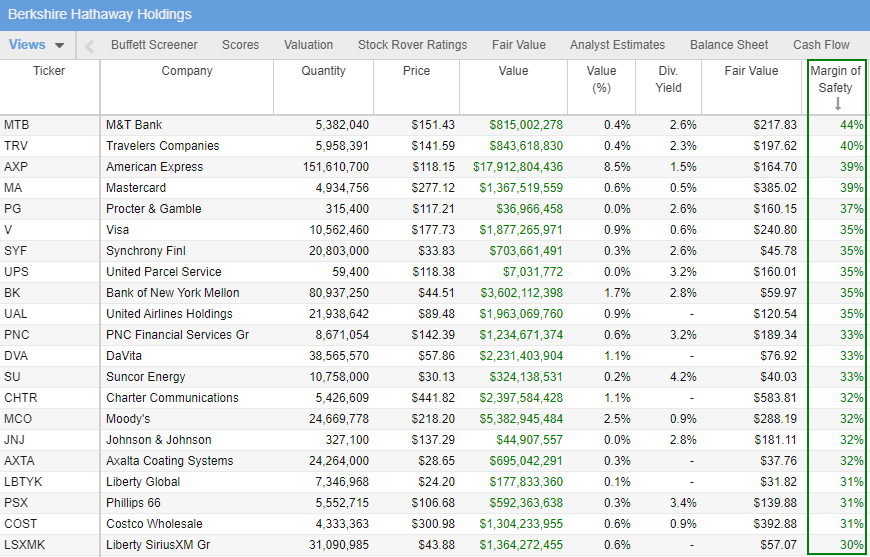Image resolution: width=870 pixels, height=557 pixels.
Task: Click the 2.5% Moody's value percent
Action: pos(617,419)
